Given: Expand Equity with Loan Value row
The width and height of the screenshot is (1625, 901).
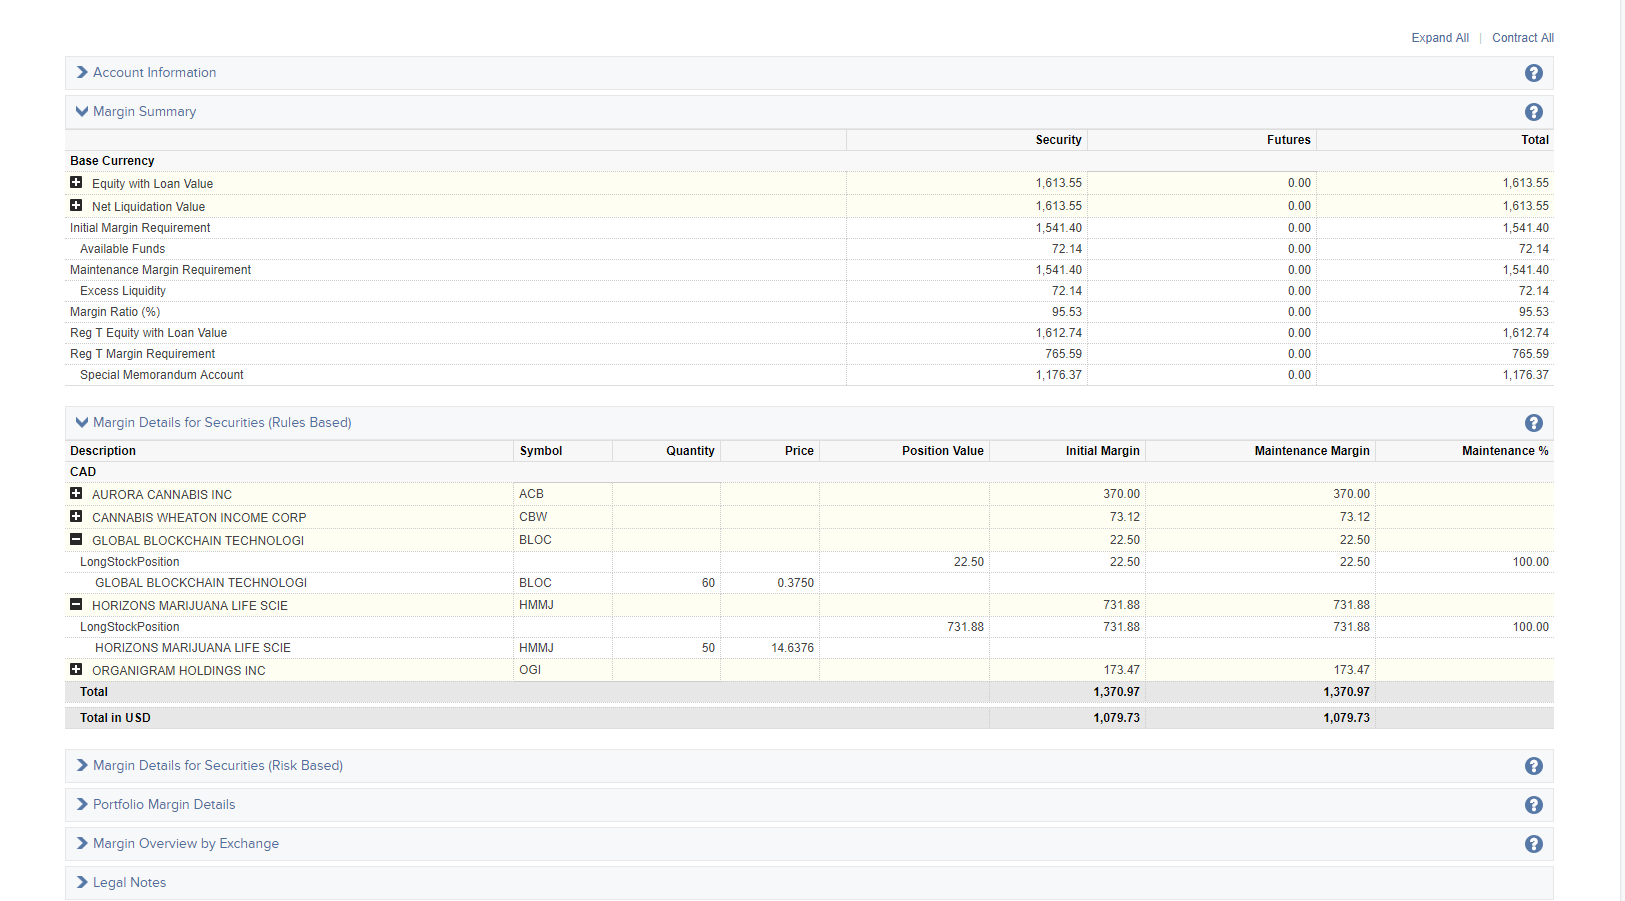Looking at the screenshot, I should coord(76,182).
